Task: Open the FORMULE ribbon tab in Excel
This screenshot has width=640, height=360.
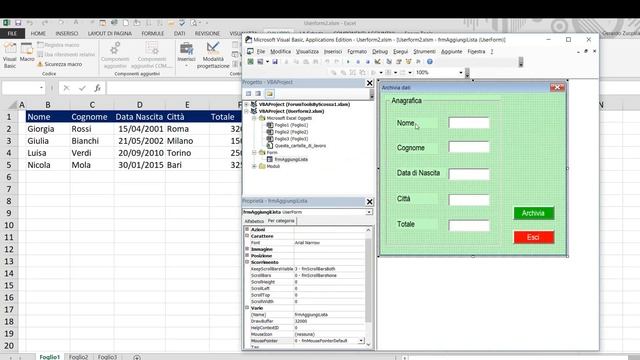Action: pos(153,33)
